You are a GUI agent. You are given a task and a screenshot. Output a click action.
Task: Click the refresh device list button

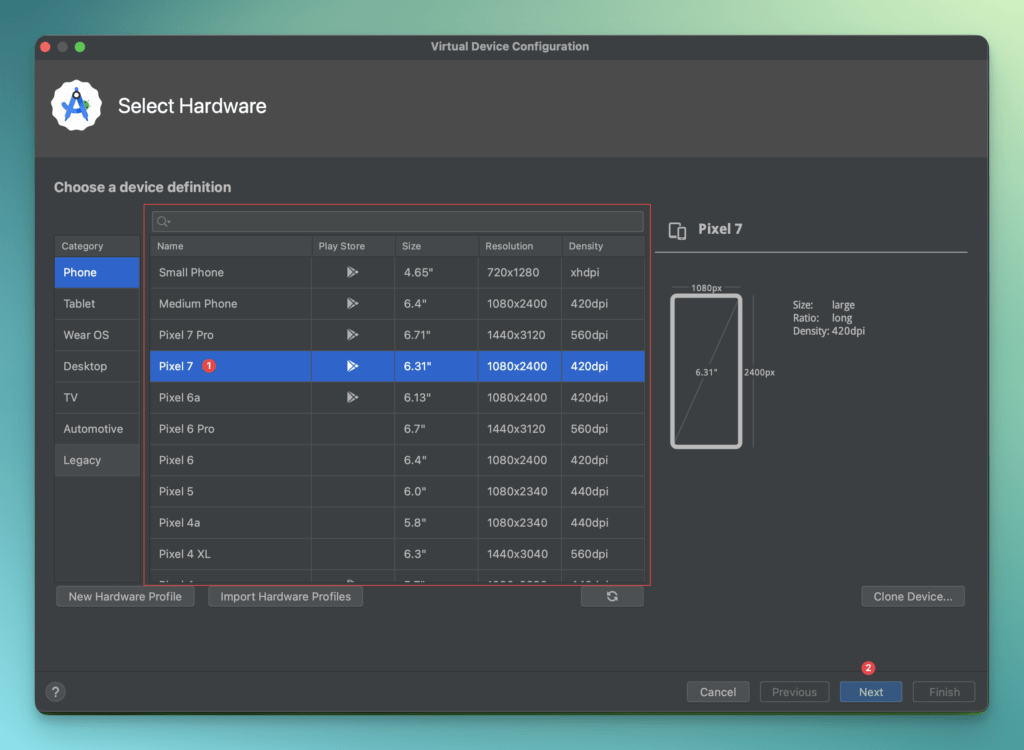612,596
